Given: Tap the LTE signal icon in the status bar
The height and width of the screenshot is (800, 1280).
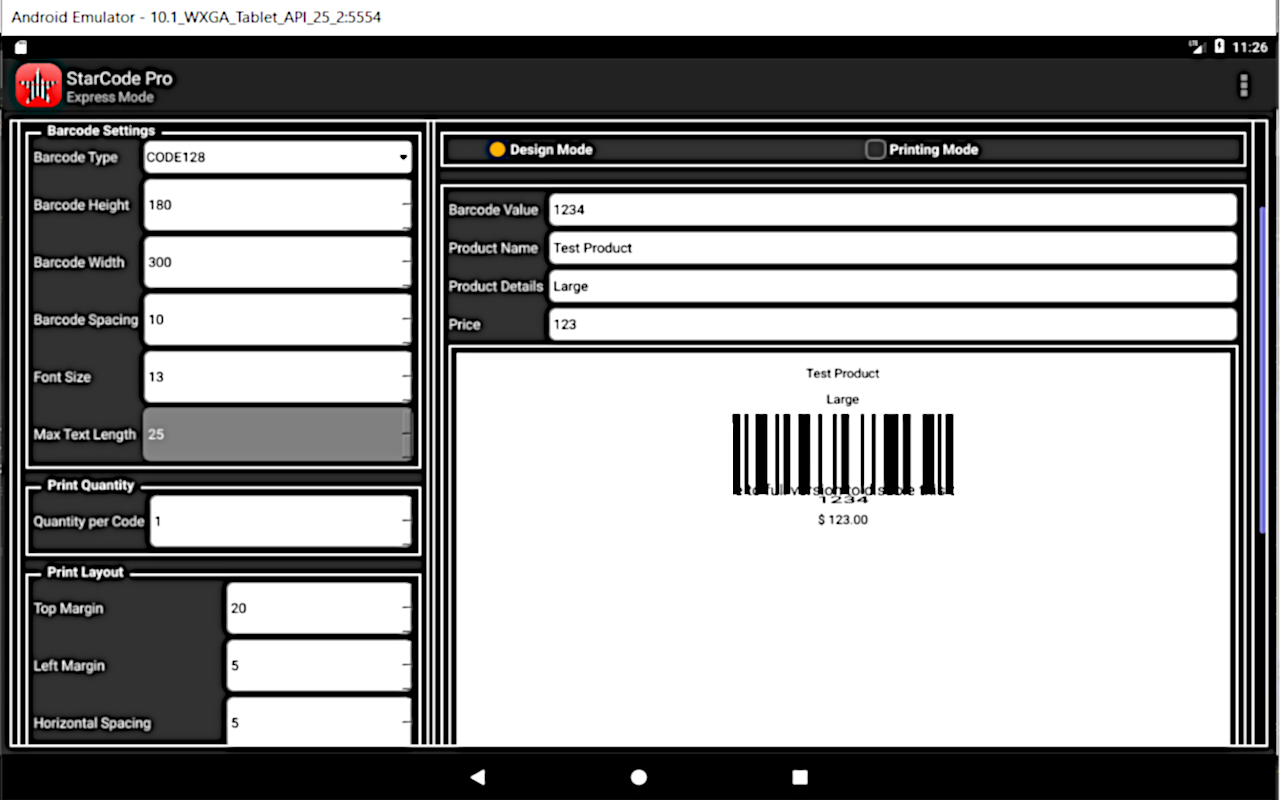Looking at the screenshot, I should pyautogui.click(x=1196, y=46).
